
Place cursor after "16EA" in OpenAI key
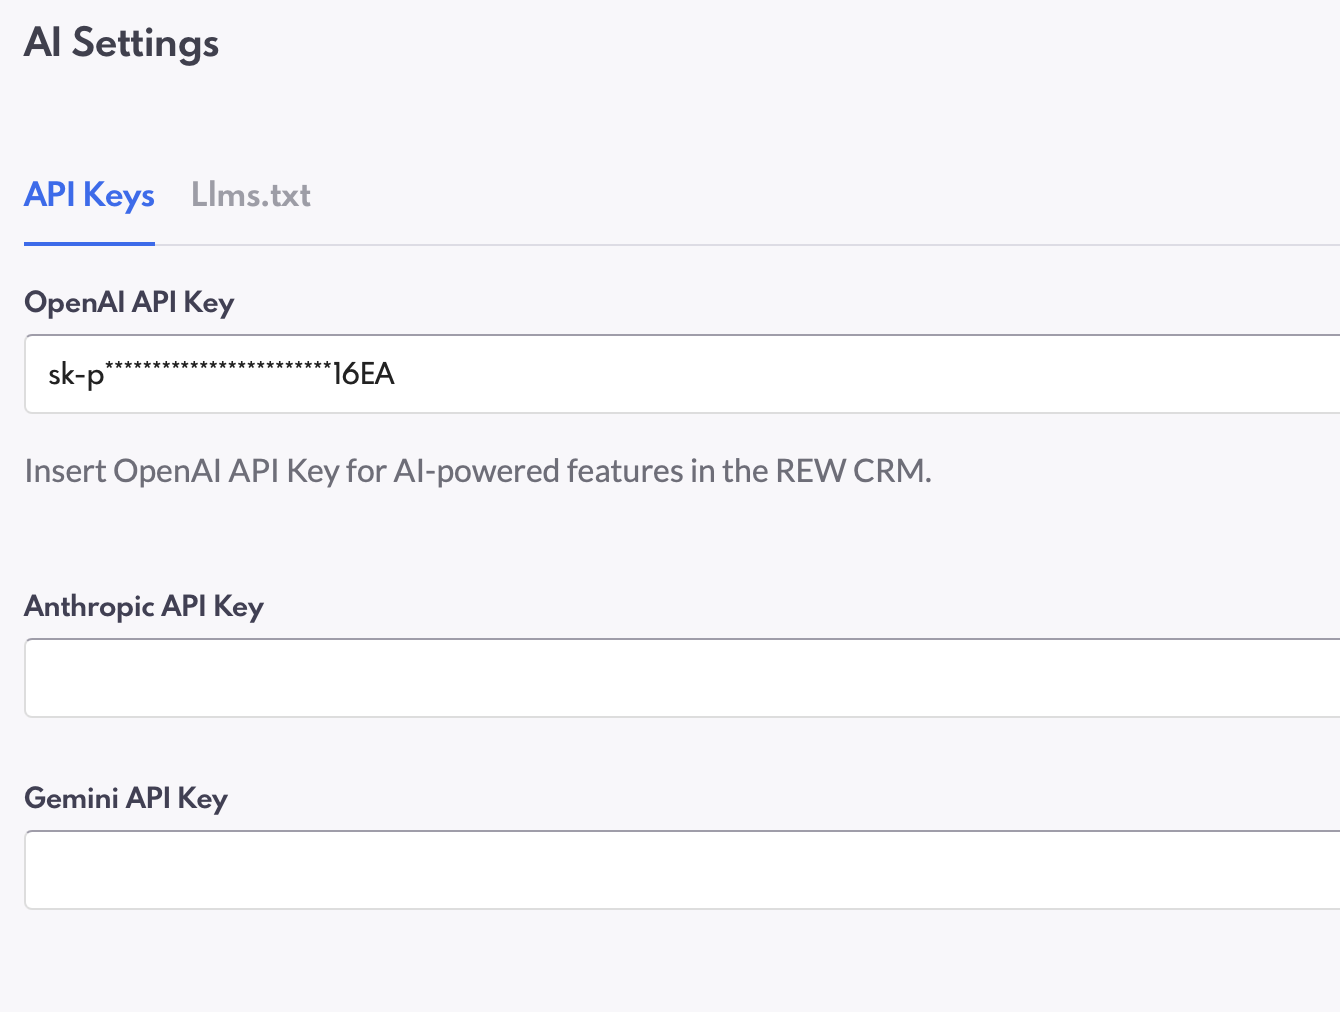point(396,374)
